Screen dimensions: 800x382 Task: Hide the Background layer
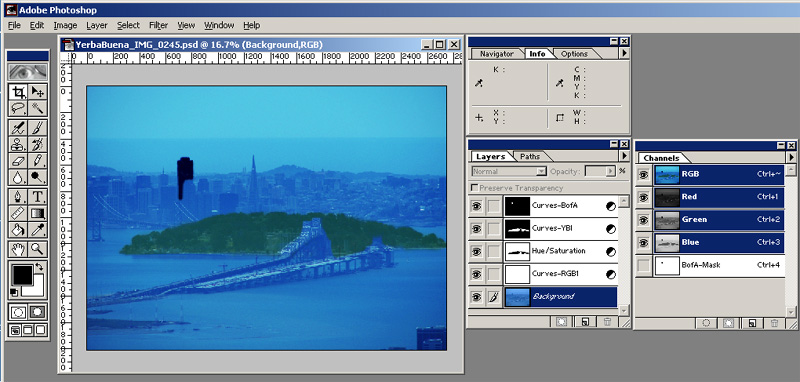click(477, 297)
